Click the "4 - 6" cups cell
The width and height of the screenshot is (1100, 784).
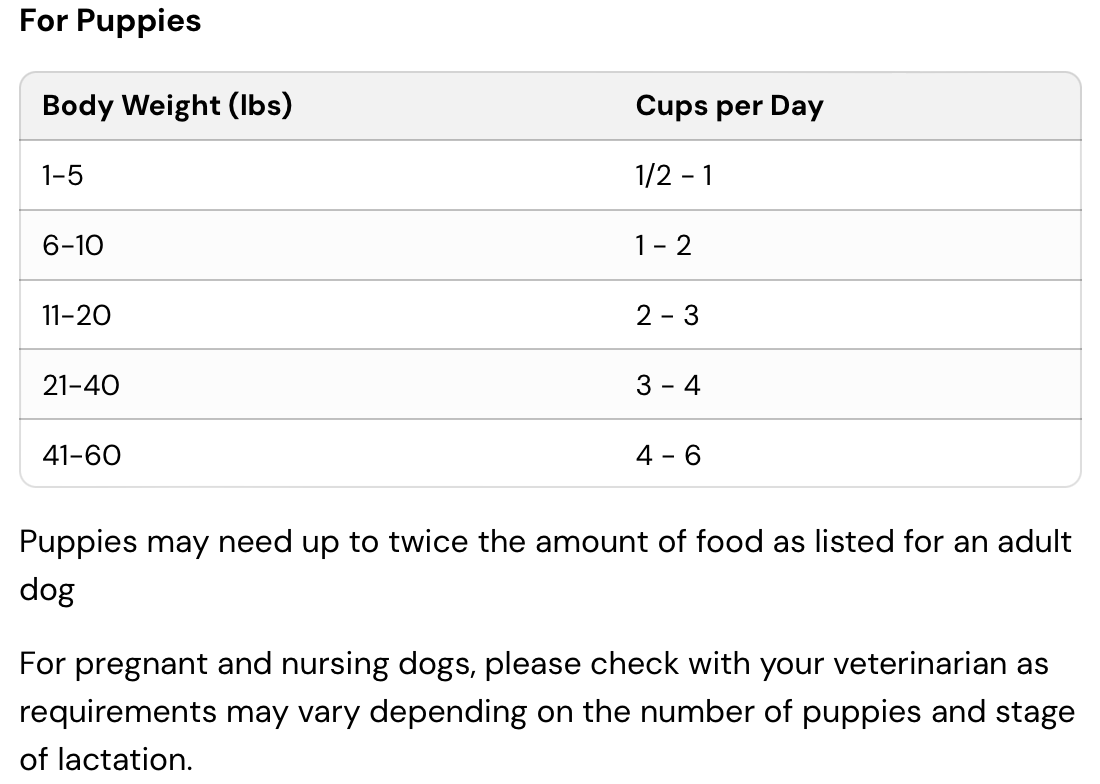(668, 456)
